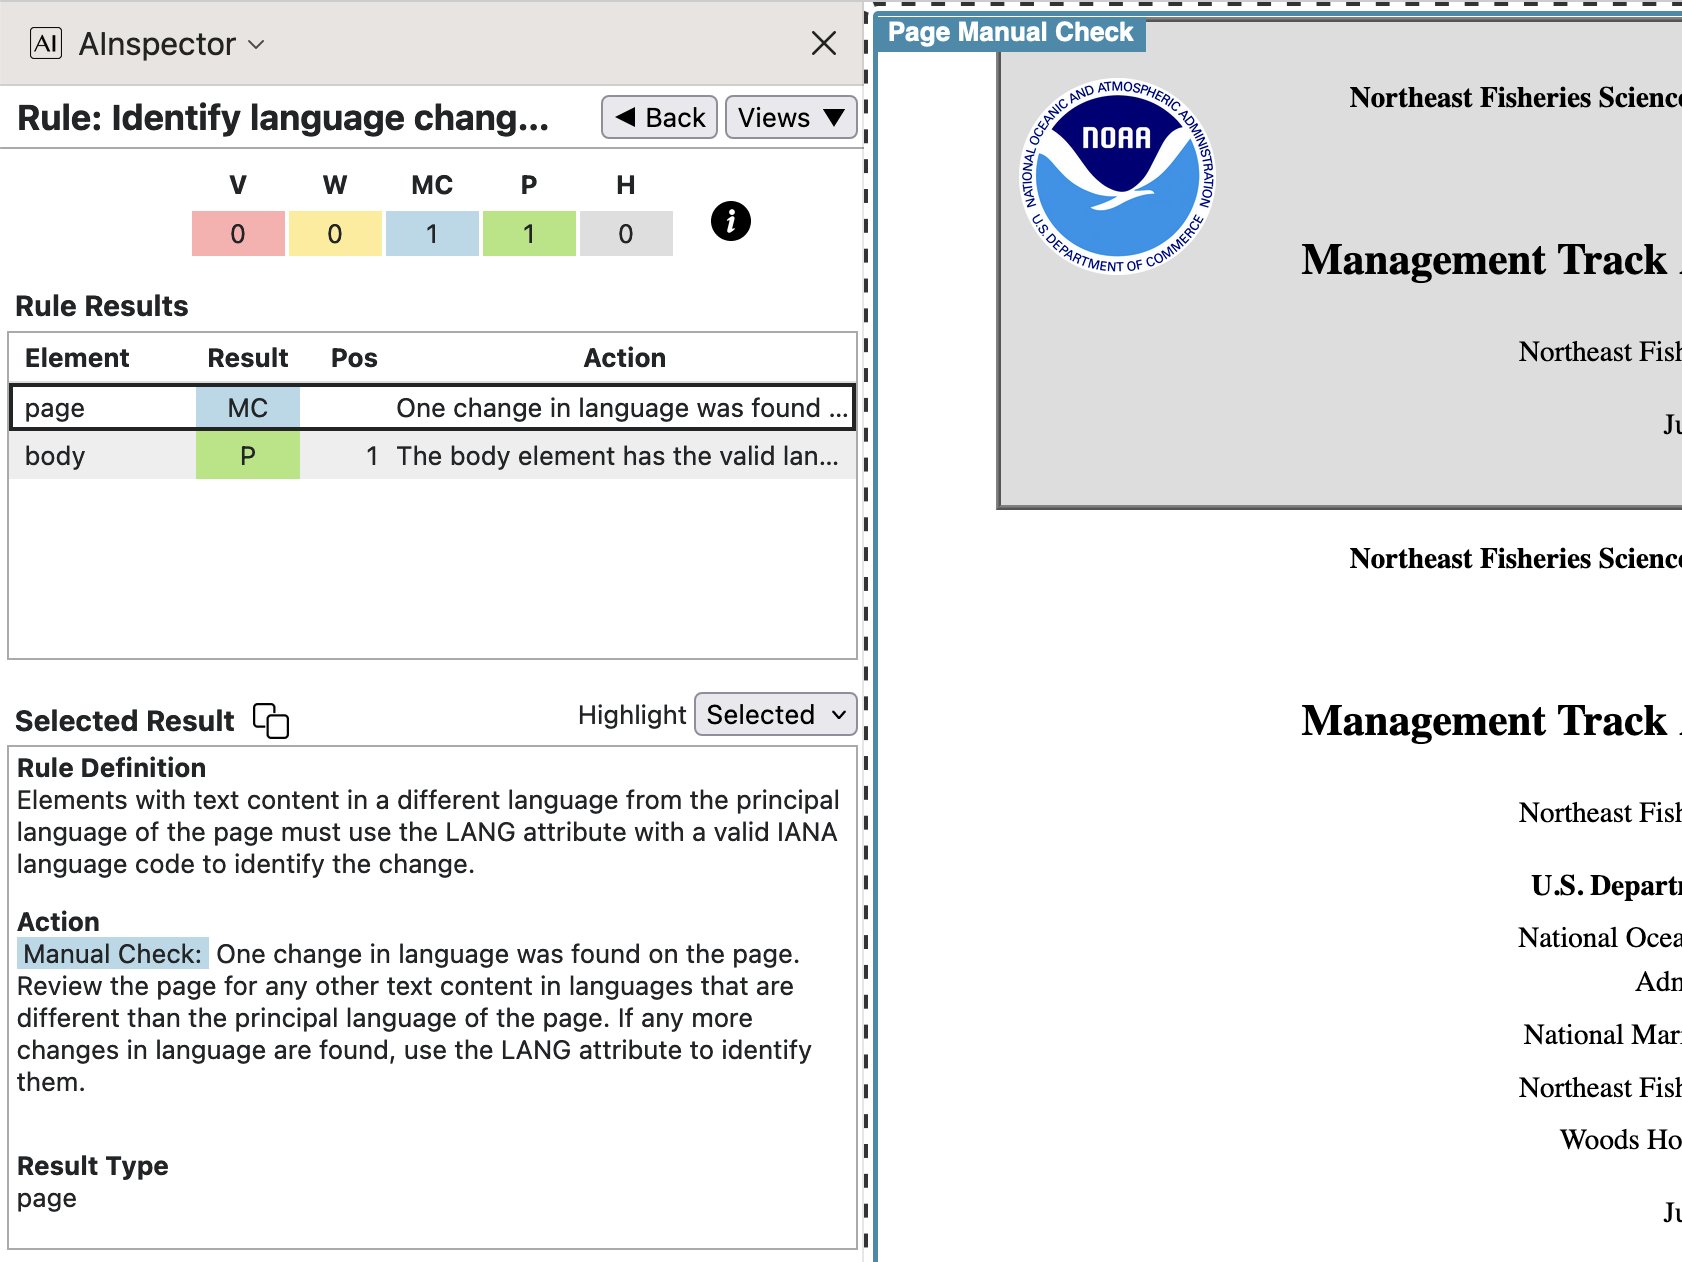Click the info icon beside the summary
Image resolution: width=1682 pixels, height=1262 pixels.
[730, 221]
